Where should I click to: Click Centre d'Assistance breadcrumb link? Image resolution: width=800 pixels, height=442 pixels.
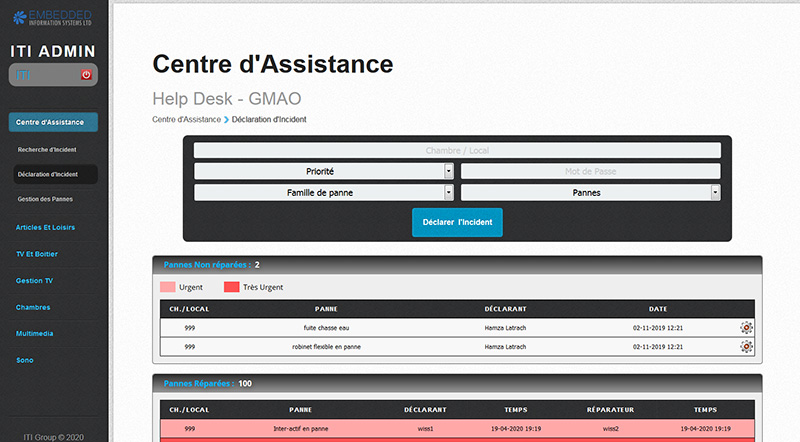coord(186,120)
